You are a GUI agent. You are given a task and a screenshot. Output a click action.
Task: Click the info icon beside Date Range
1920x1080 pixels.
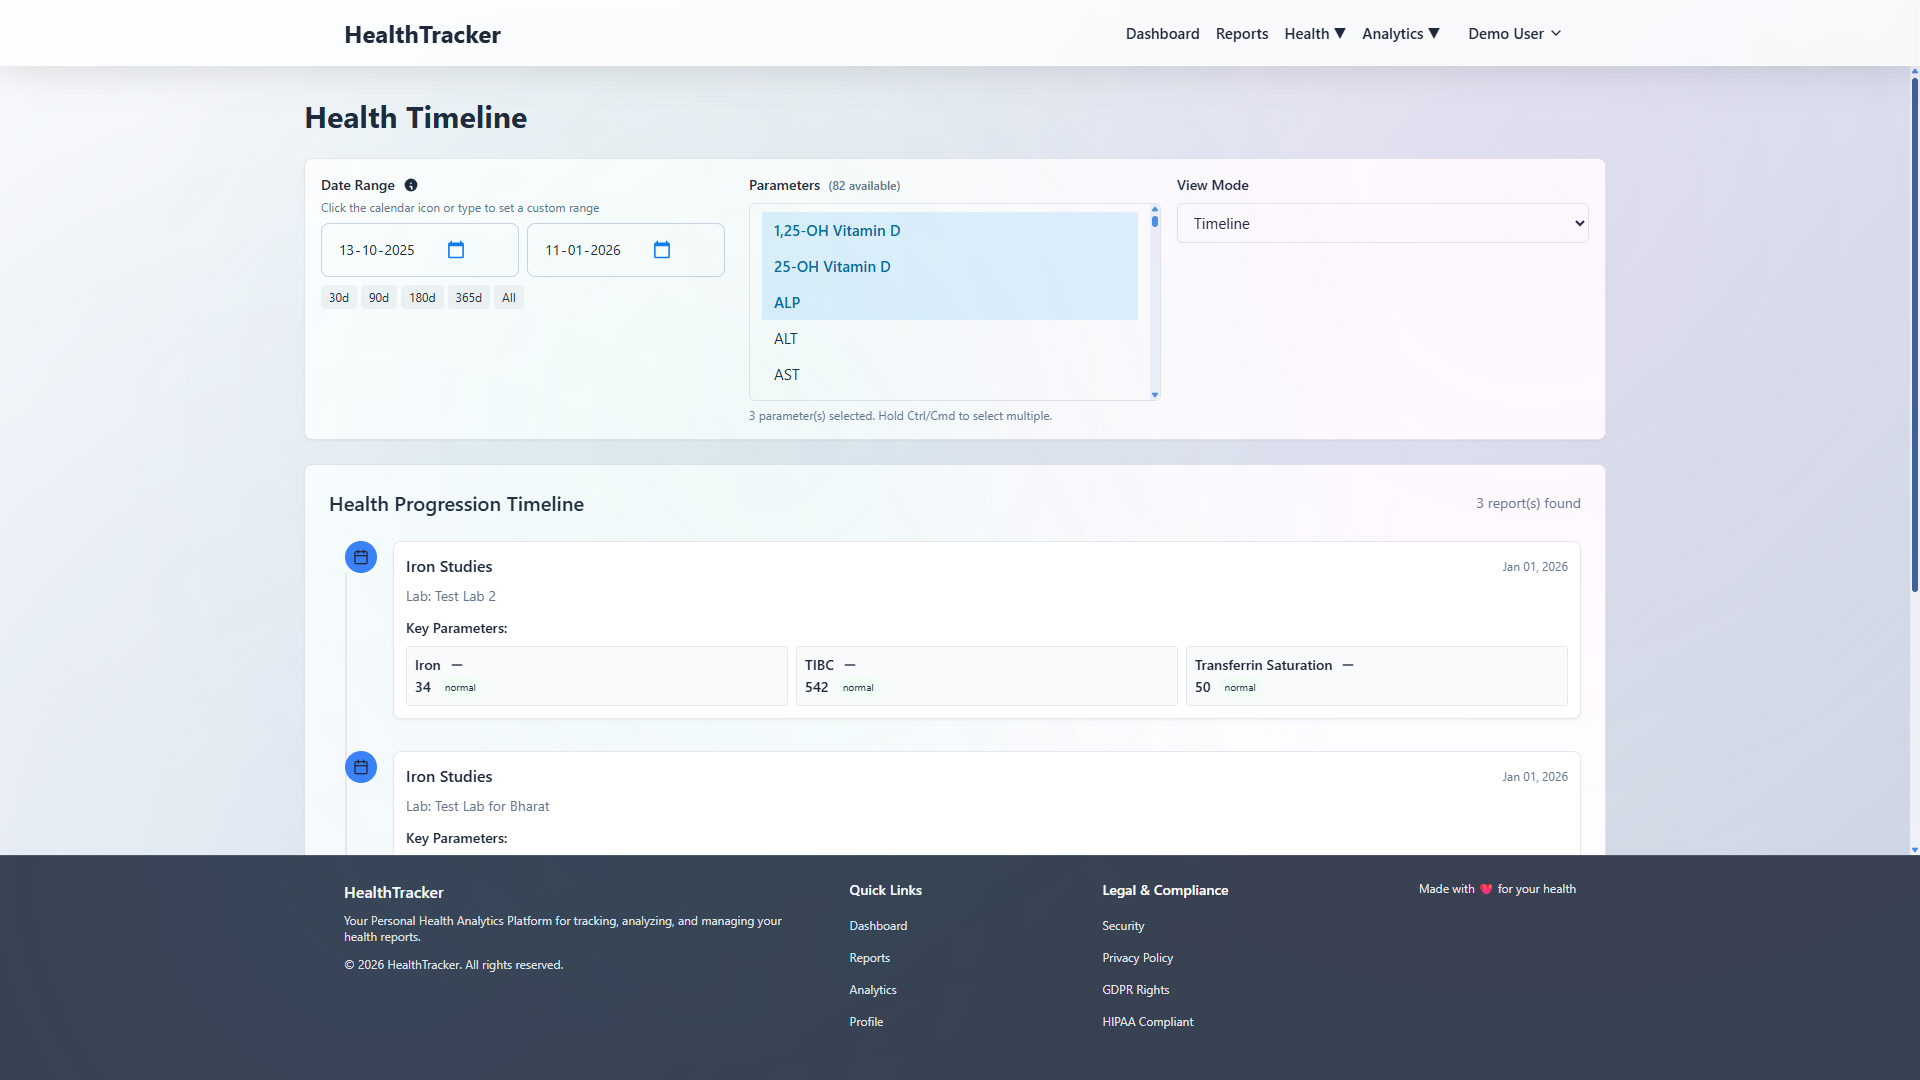pyautogui.click(x=411, y=185)
